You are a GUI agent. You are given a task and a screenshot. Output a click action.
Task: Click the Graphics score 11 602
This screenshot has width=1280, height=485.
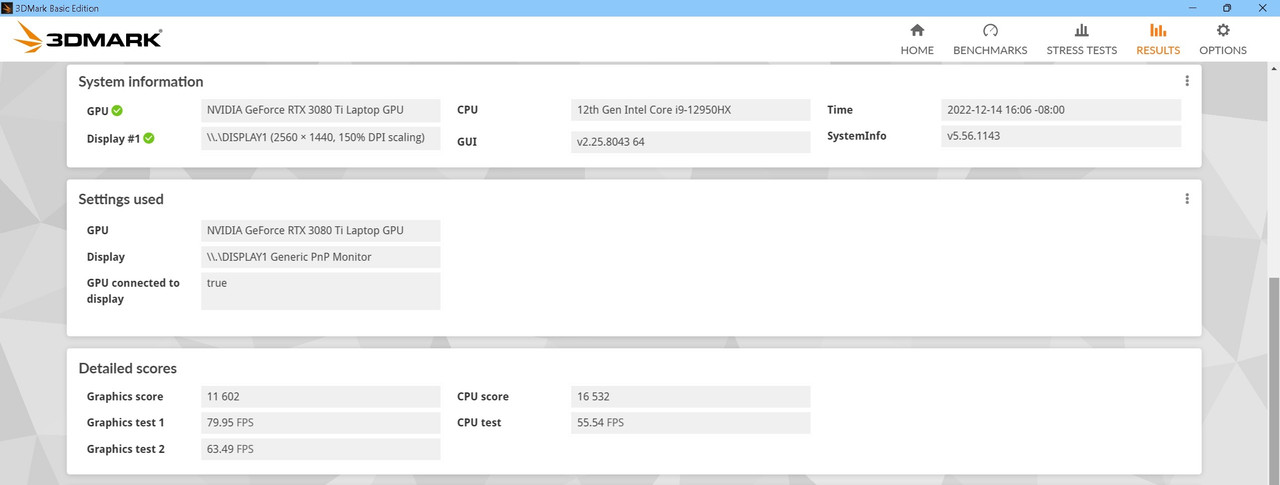click(x=320, y=397)
